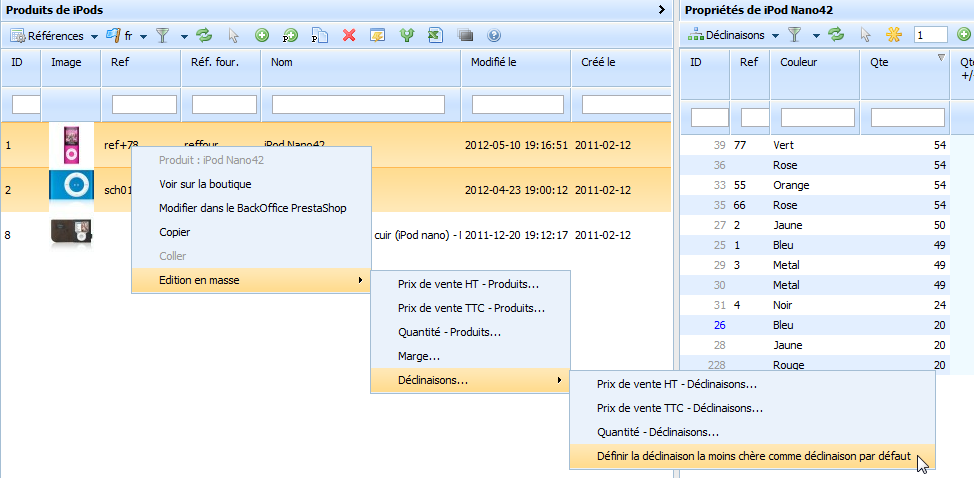Click the selection cursor icon in products toolbar
Image resolution: width=974 pixels, height=478 pixels.
coord(234,36)
